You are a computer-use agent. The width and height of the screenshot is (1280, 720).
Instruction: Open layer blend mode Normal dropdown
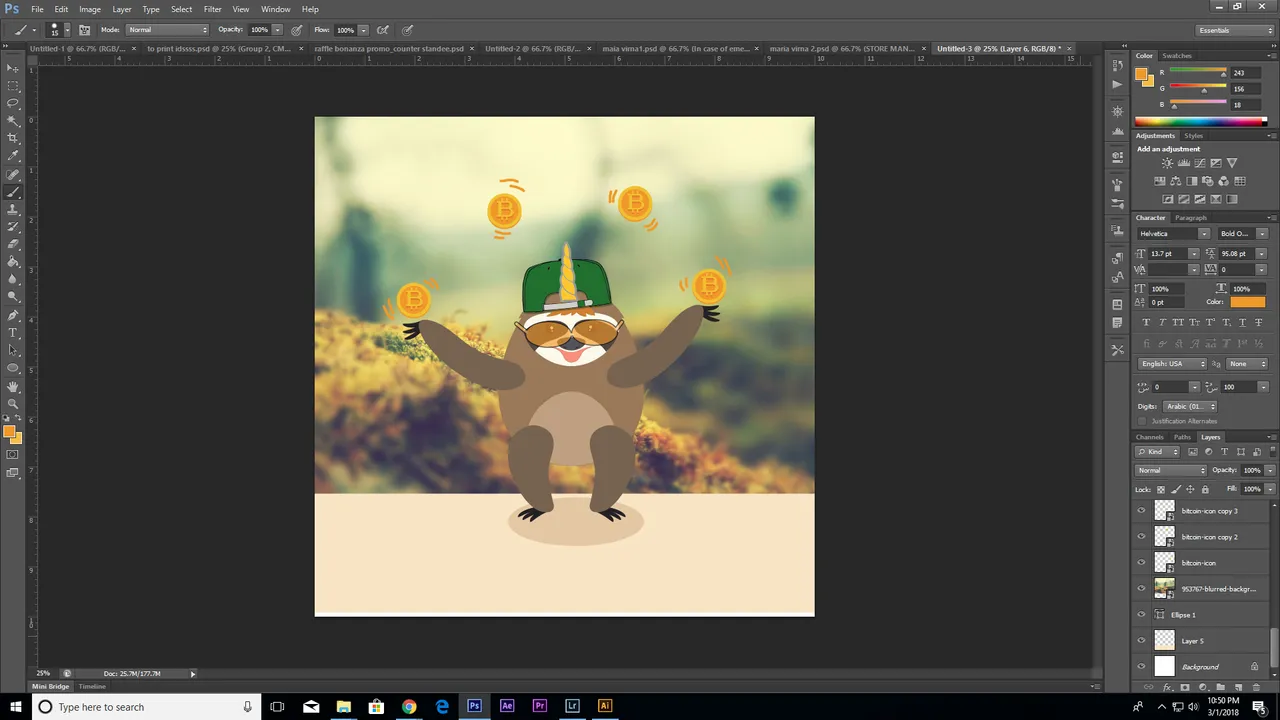[x=1172, y=470]
